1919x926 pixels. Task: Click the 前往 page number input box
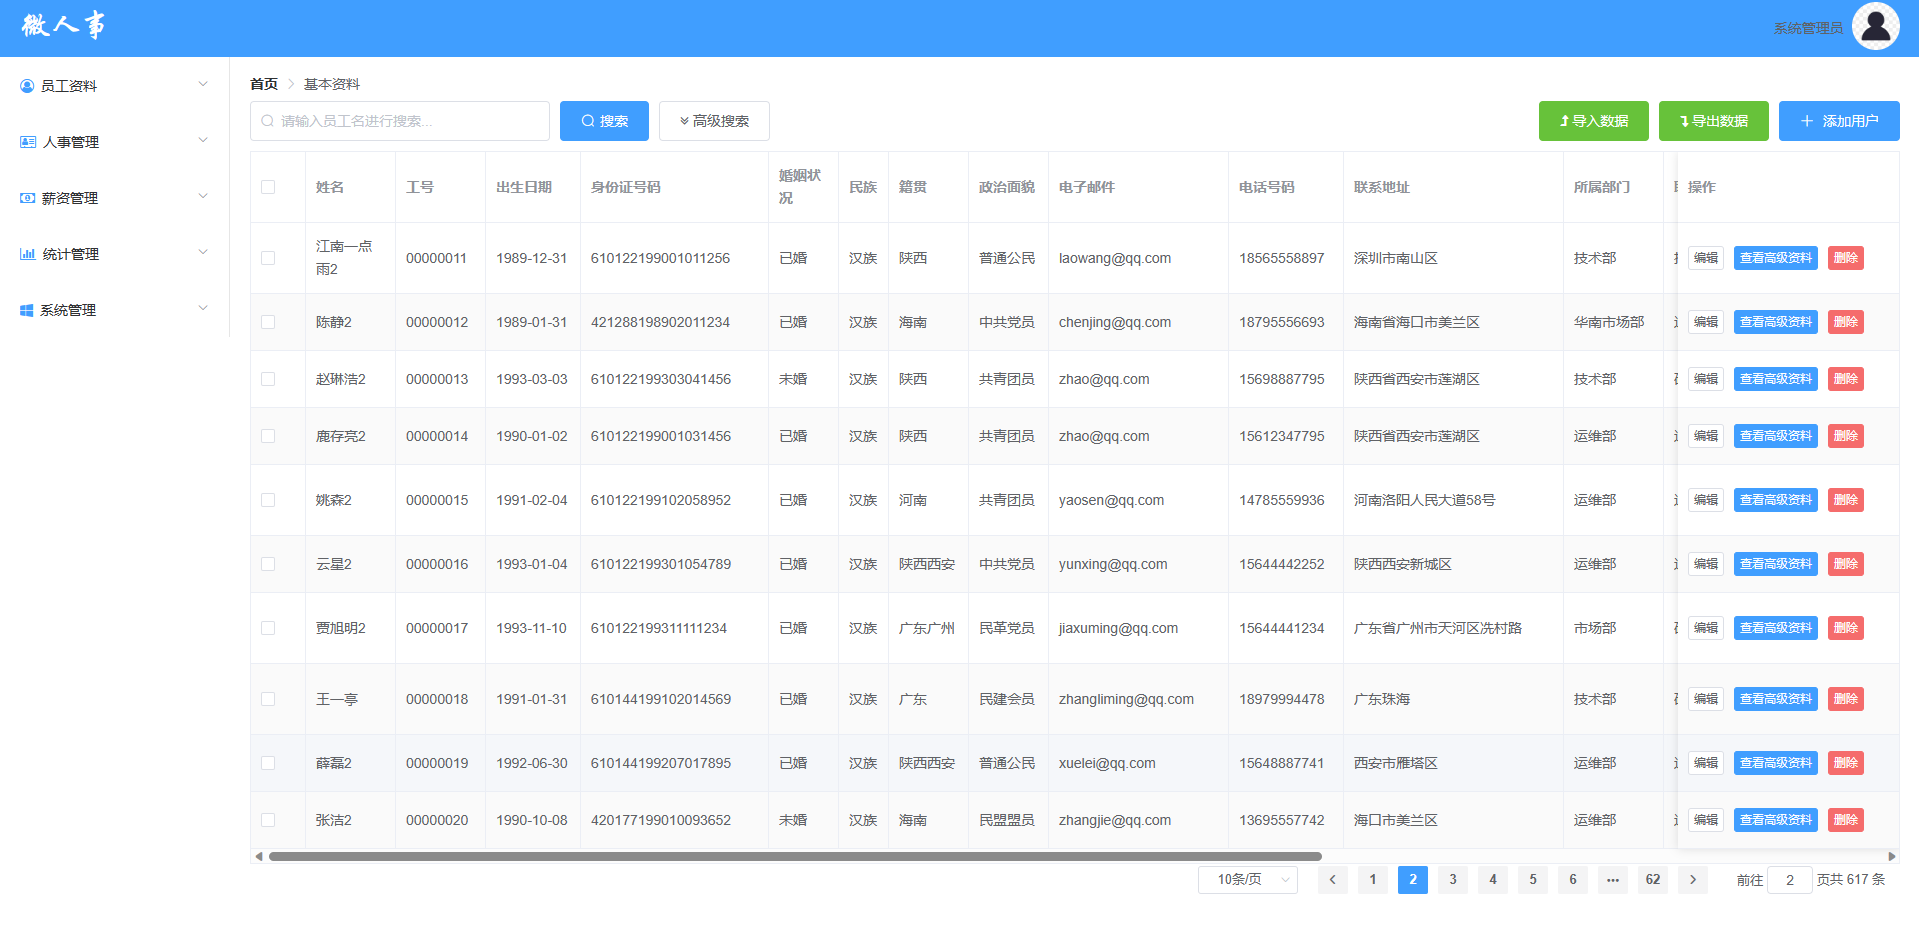[1790, 880]
